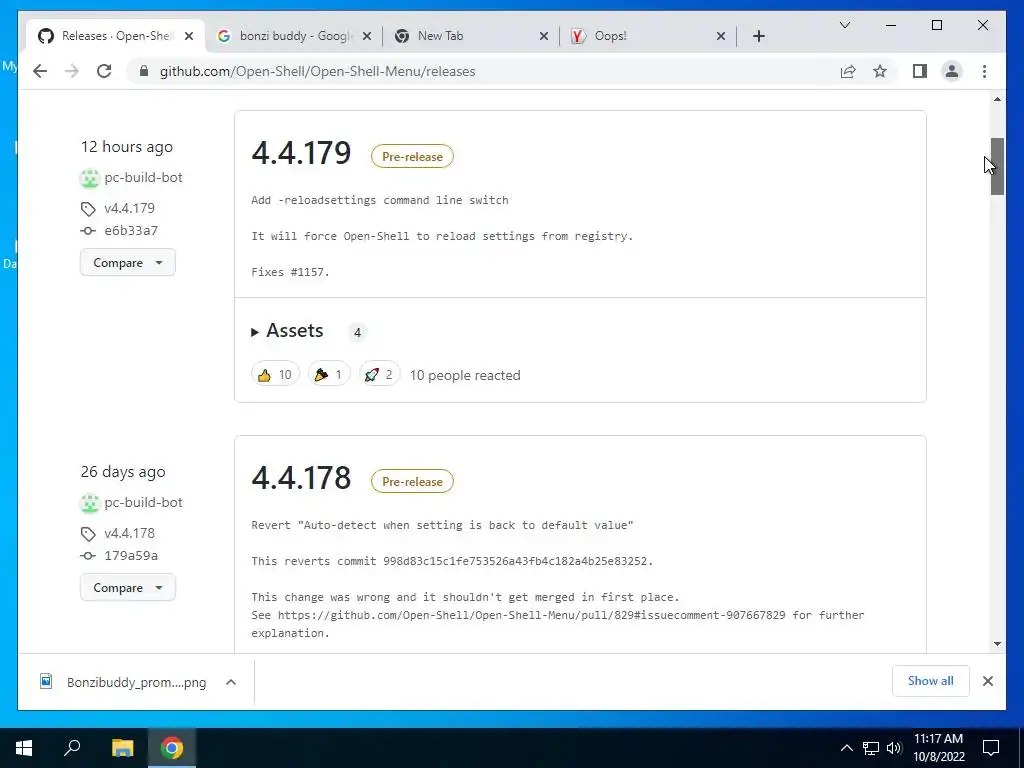Reload the GitHub releases page
The width and height of the screenshot is (1024, 768).
(104, 71)
